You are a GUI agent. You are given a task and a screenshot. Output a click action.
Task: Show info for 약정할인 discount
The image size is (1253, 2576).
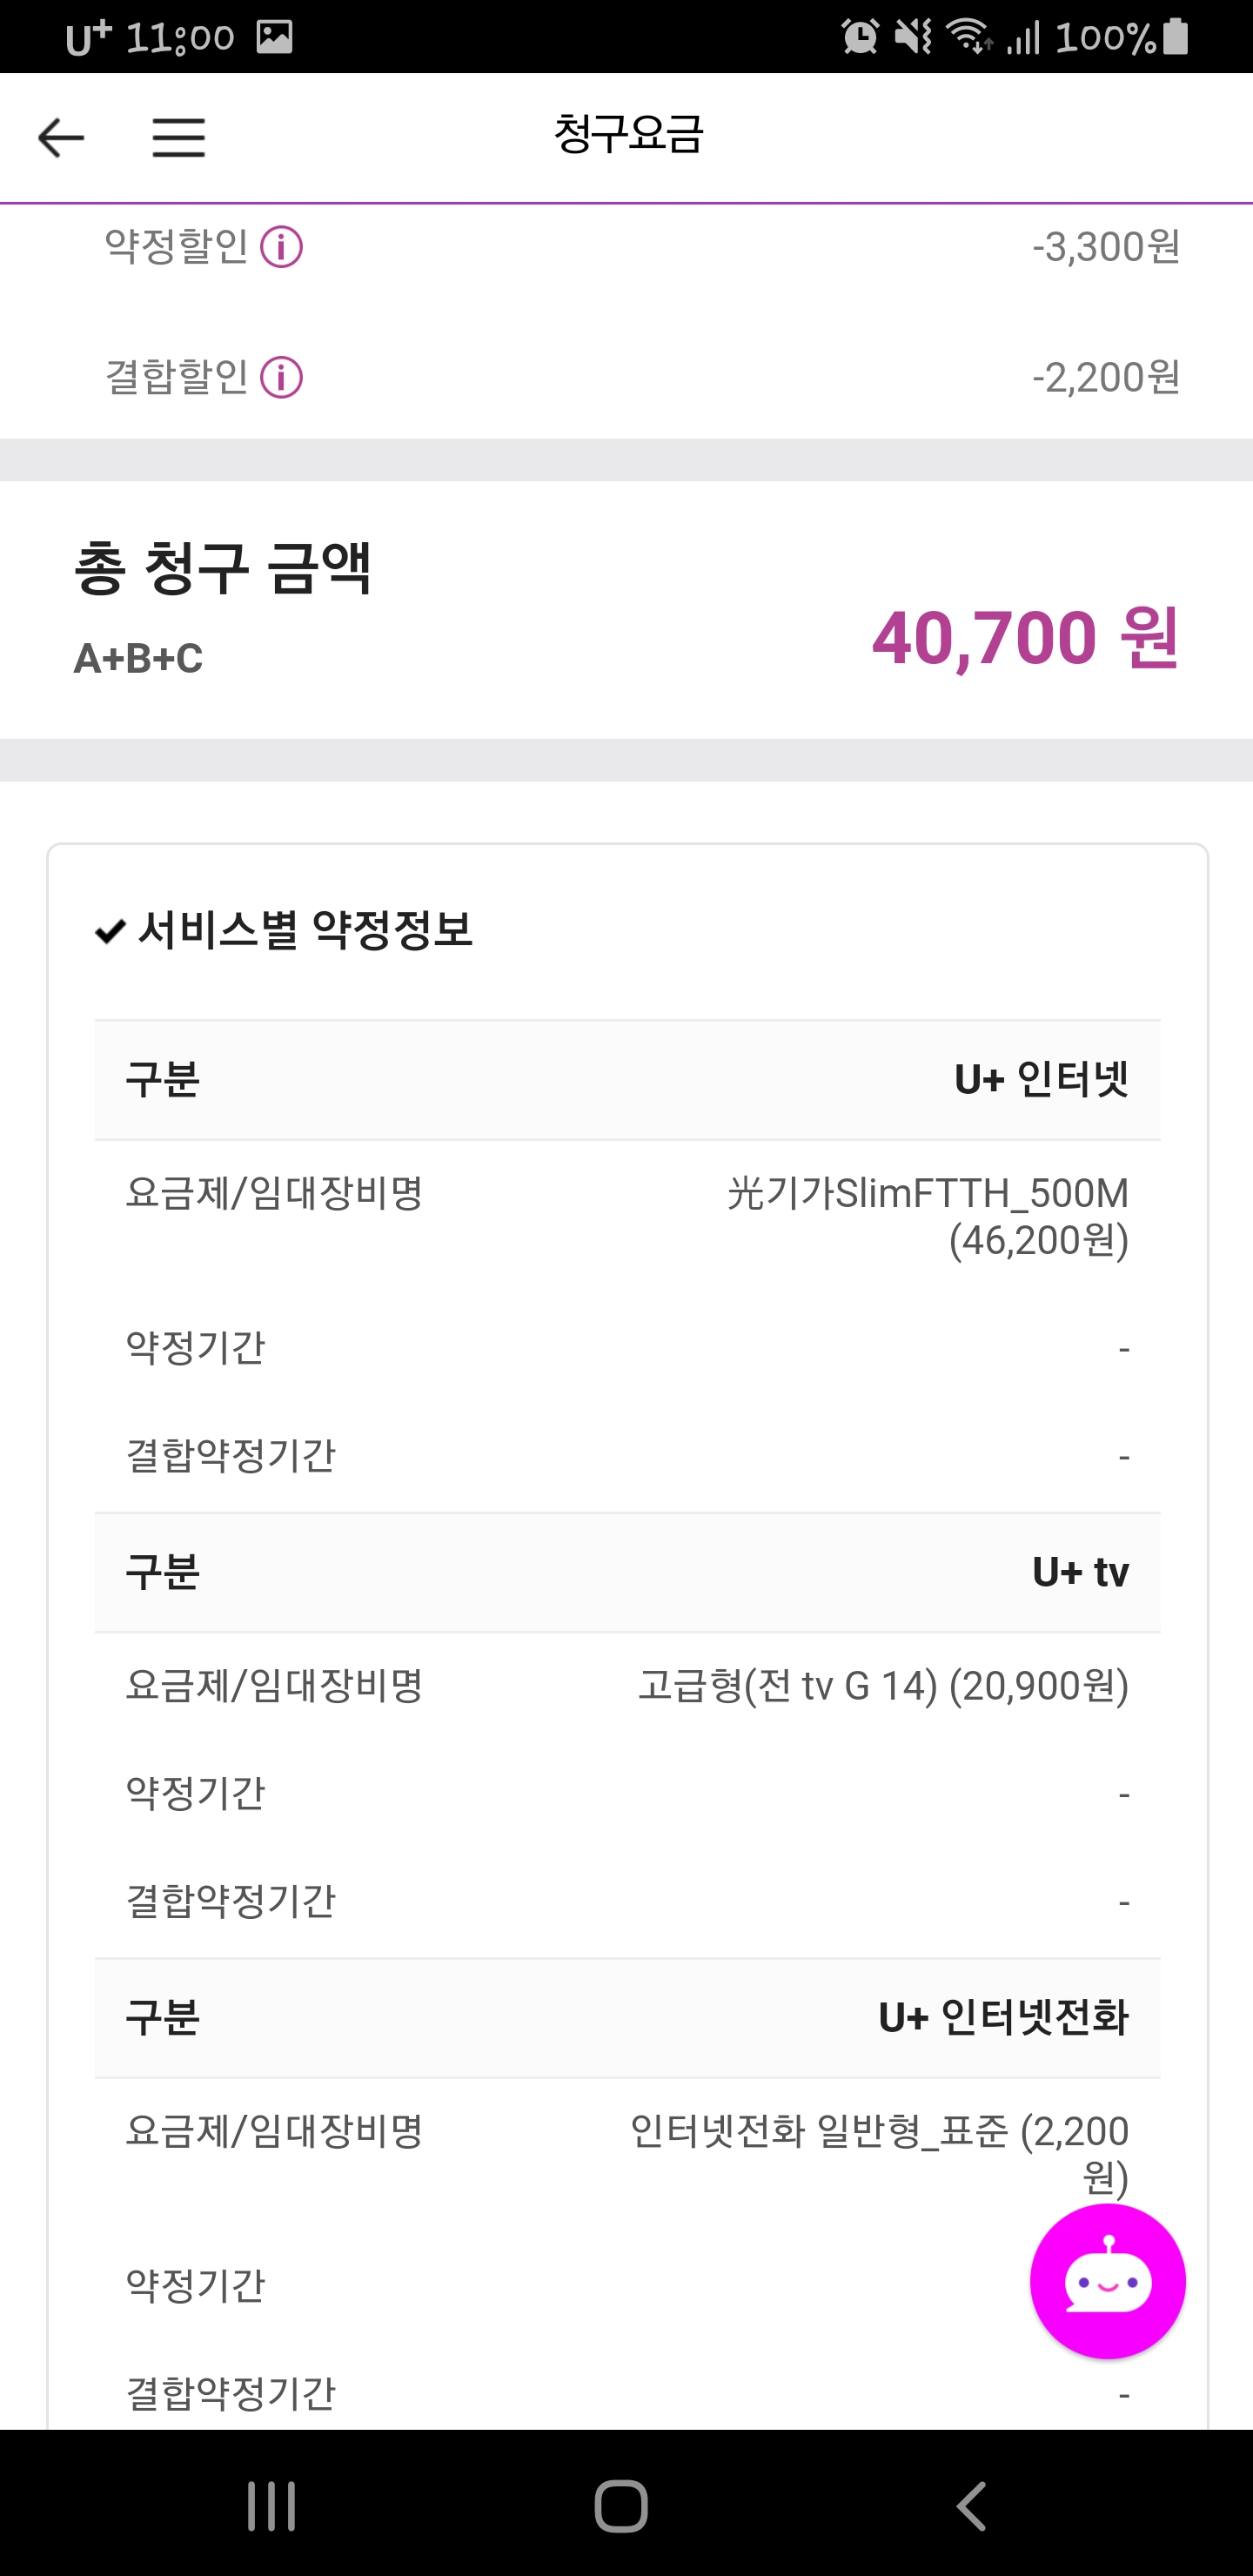[282, 247]
